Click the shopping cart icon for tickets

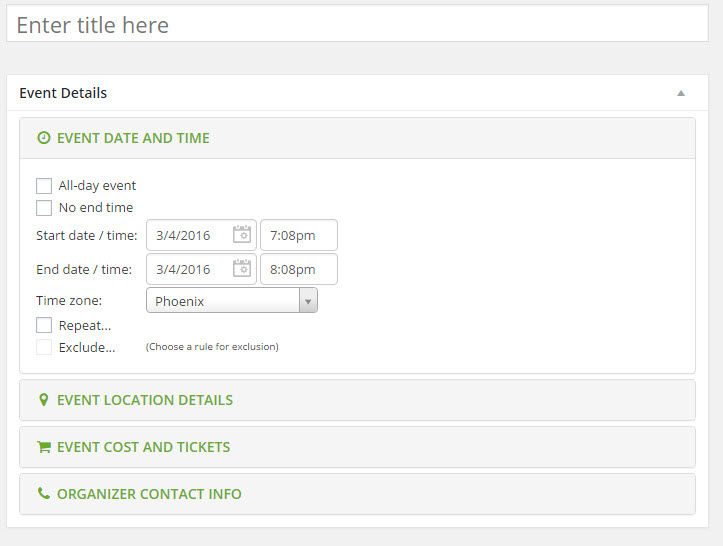click(44, 447)
